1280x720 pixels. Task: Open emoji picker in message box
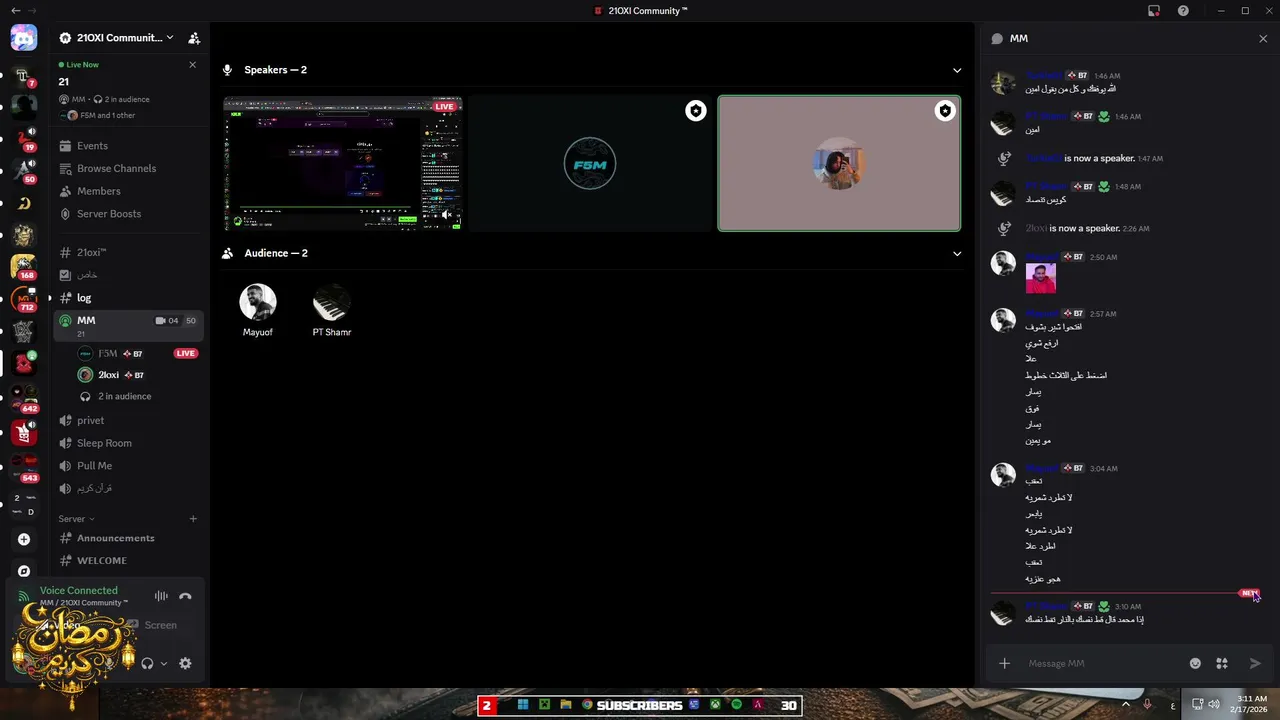point(1195,663)
